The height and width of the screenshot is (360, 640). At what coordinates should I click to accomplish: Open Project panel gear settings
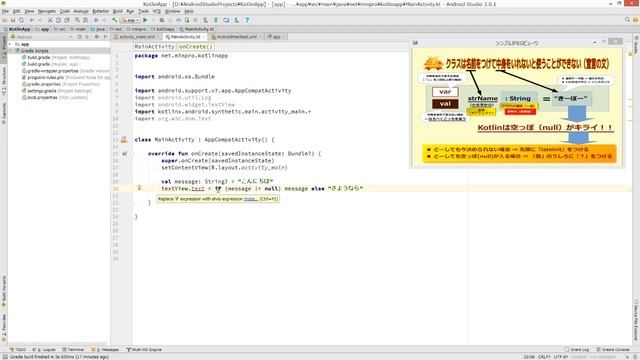point(97,37)
